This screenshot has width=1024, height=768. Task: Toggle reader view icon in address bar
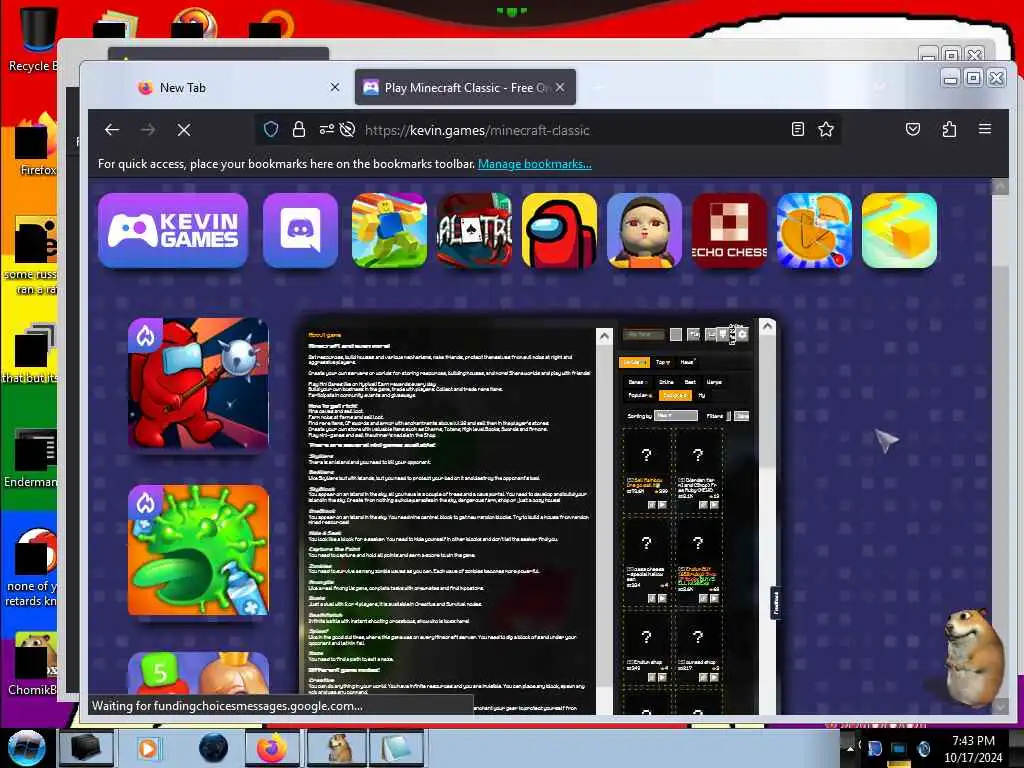(797, 129)
